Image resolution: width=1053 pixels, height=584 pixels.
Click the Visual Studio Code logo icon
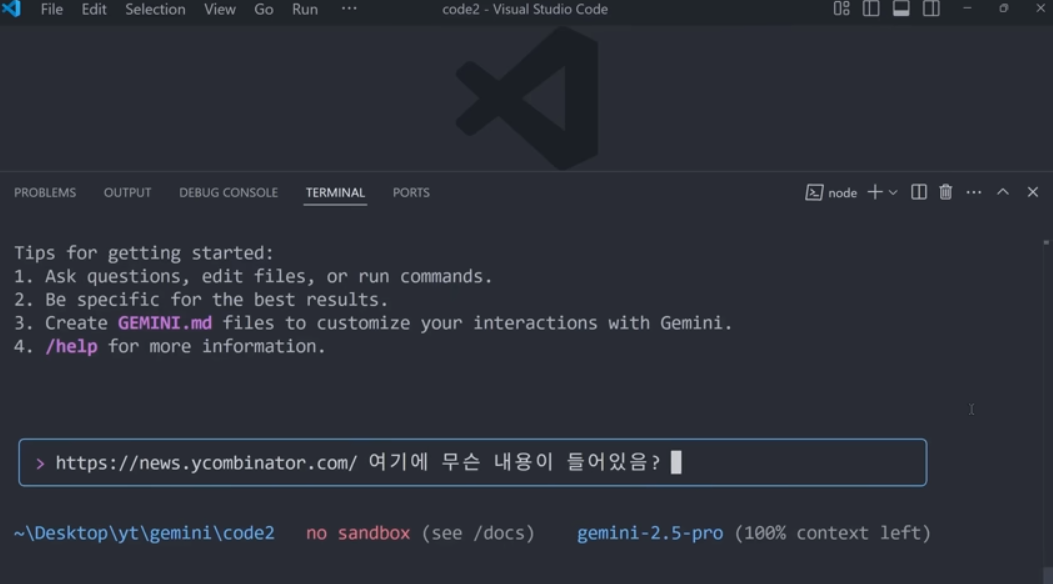pyautogui.click(x=11, y=9)
